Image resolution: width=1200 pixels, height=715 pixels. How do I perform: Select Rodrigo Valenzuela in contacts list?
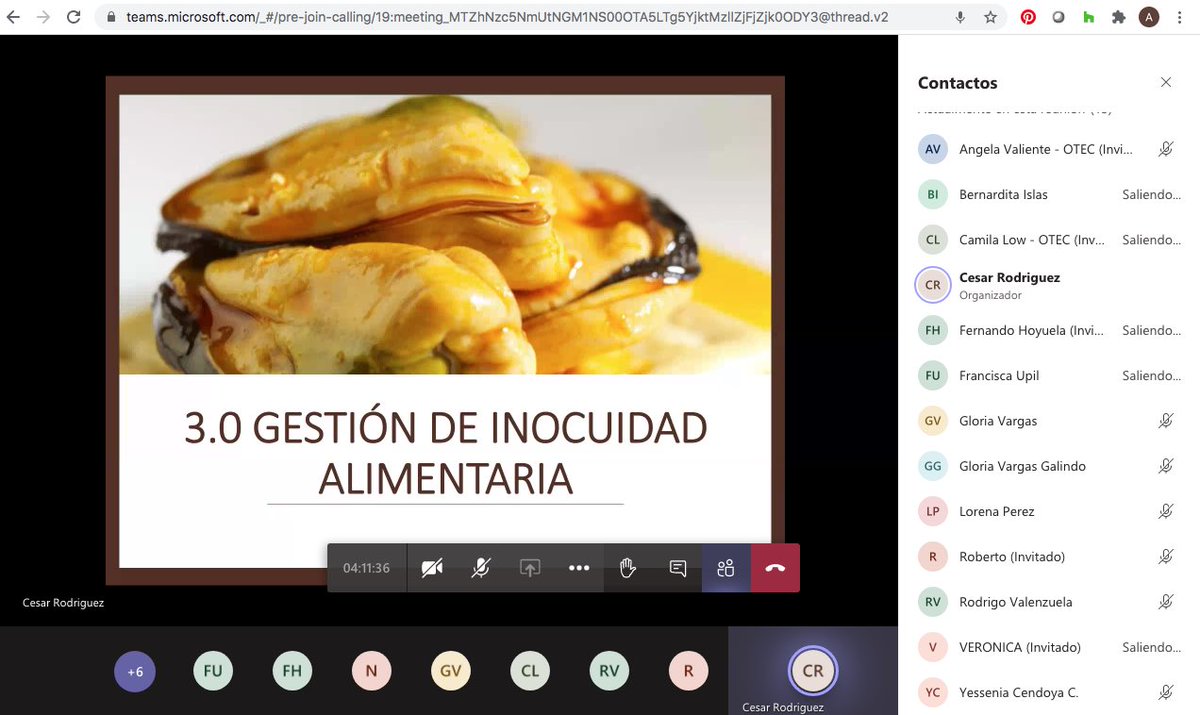click(x=1049, y=602)
